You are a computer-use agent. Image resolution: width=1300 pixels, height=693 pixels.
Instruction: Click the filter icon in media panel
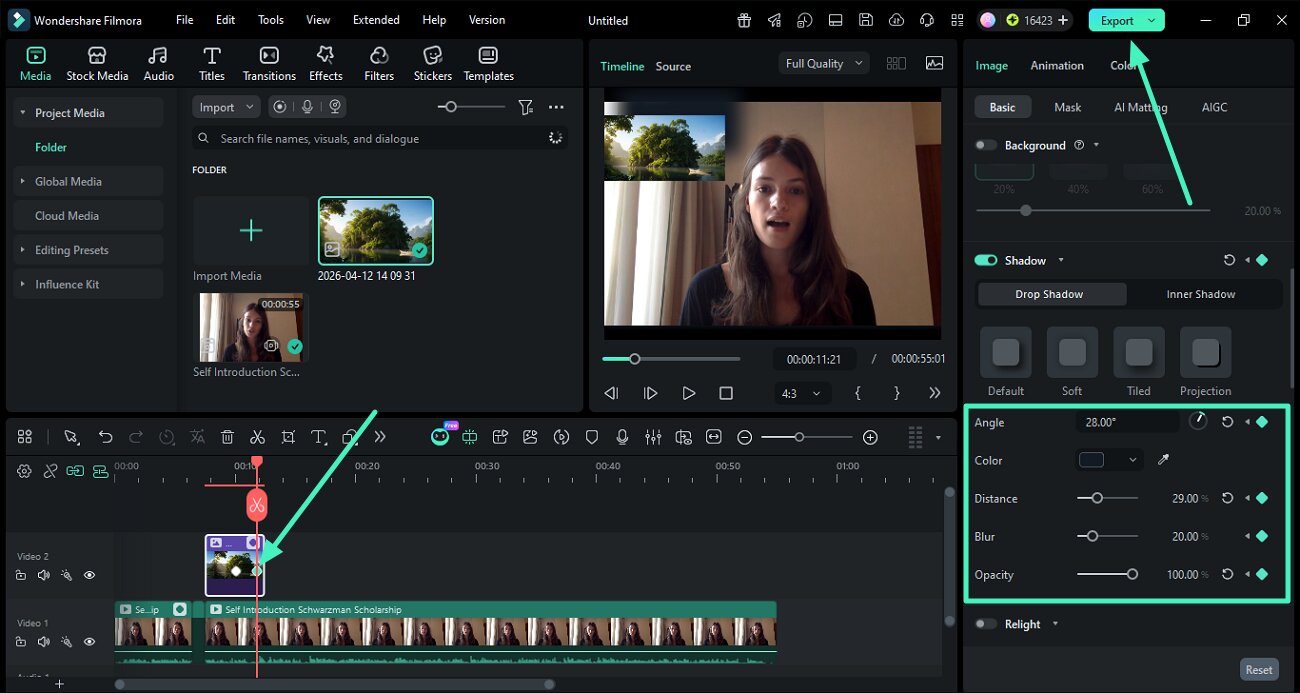tap(526, 107)
